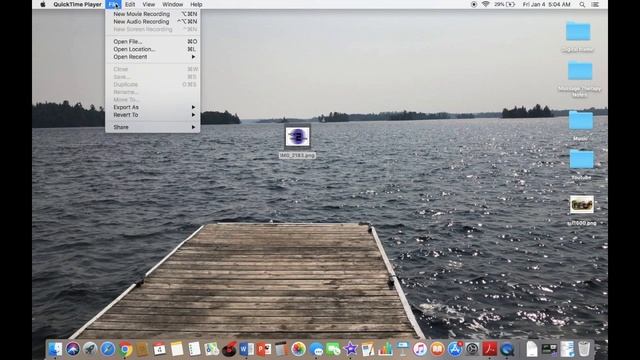
Task: Click the screen recording indicator in menu bar
Action: coord(473,4)
